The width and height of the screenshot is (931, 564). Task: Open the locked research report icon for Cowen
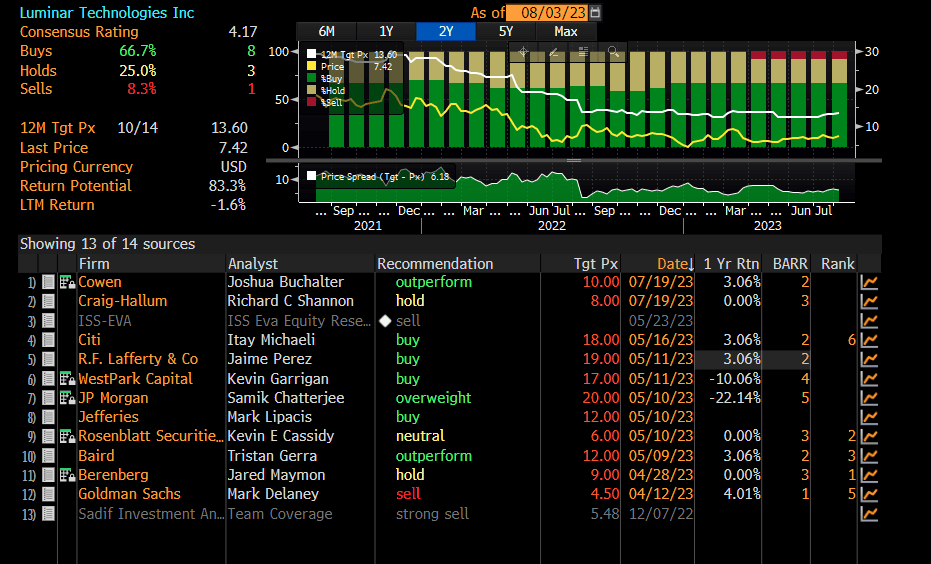tap(67, 283)
